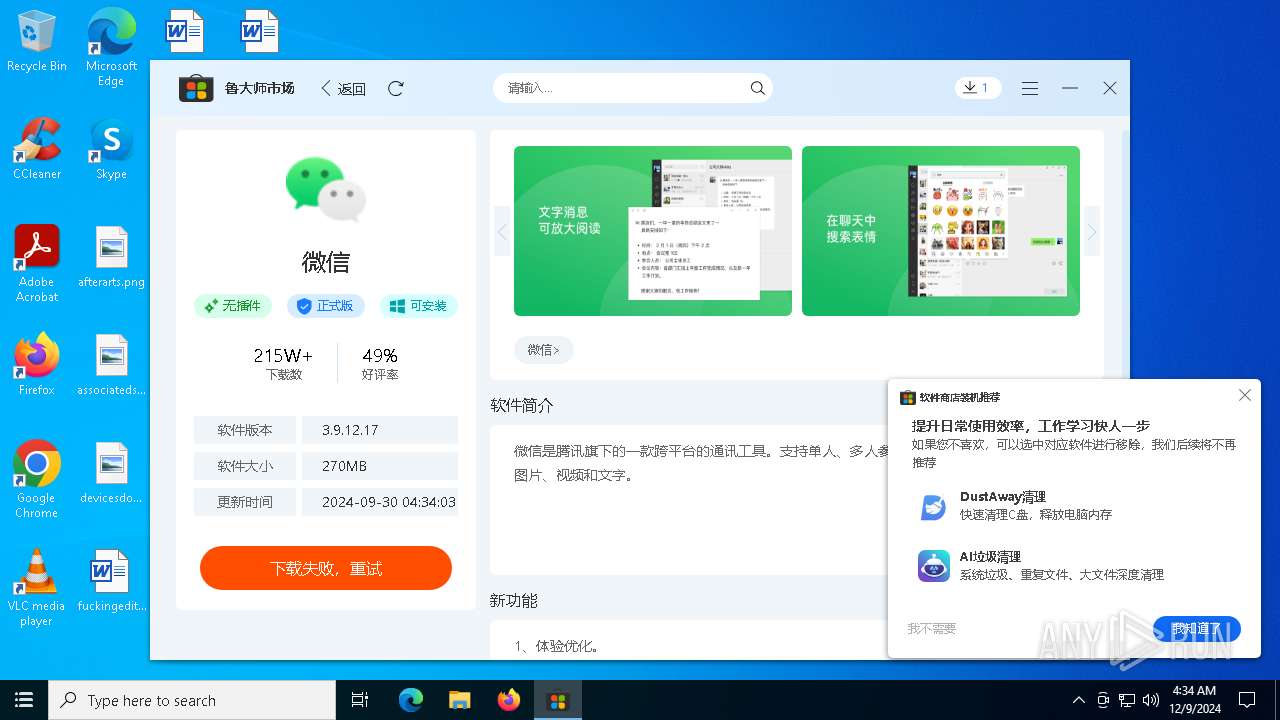Click the taskbar search box

[x=192, y=700]
